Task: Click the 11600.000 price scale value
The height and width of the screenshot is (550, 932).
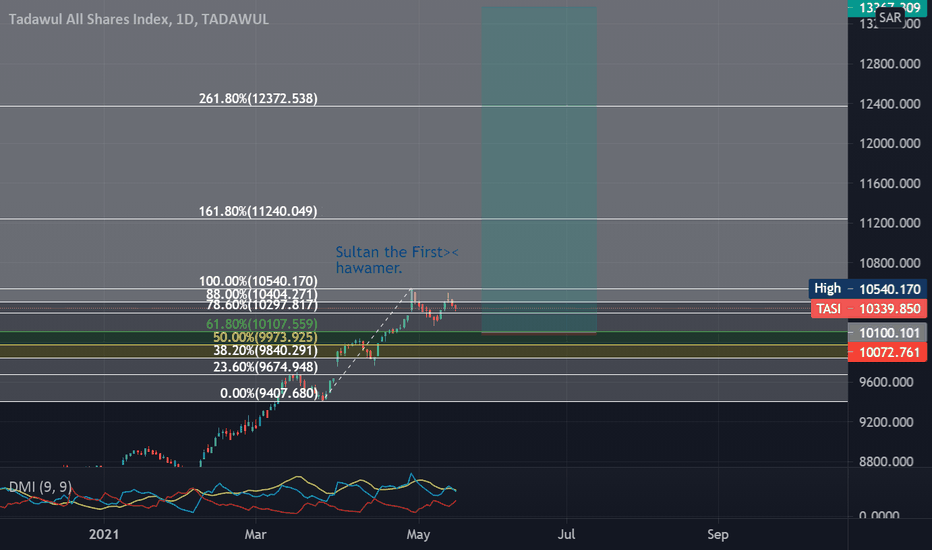Action: coord(890,183)
